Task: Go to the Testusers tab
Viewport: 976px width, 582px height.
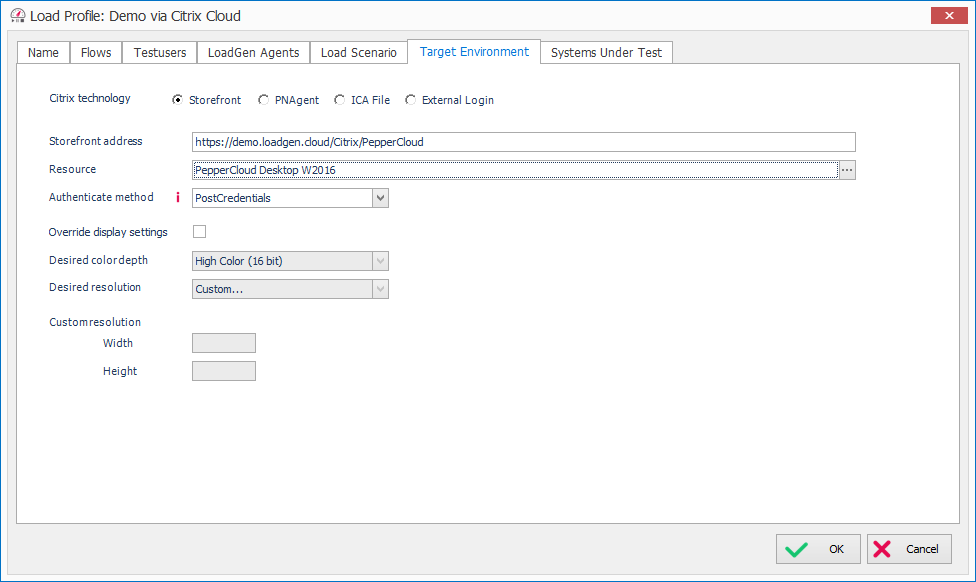Action: coord(160,53)
